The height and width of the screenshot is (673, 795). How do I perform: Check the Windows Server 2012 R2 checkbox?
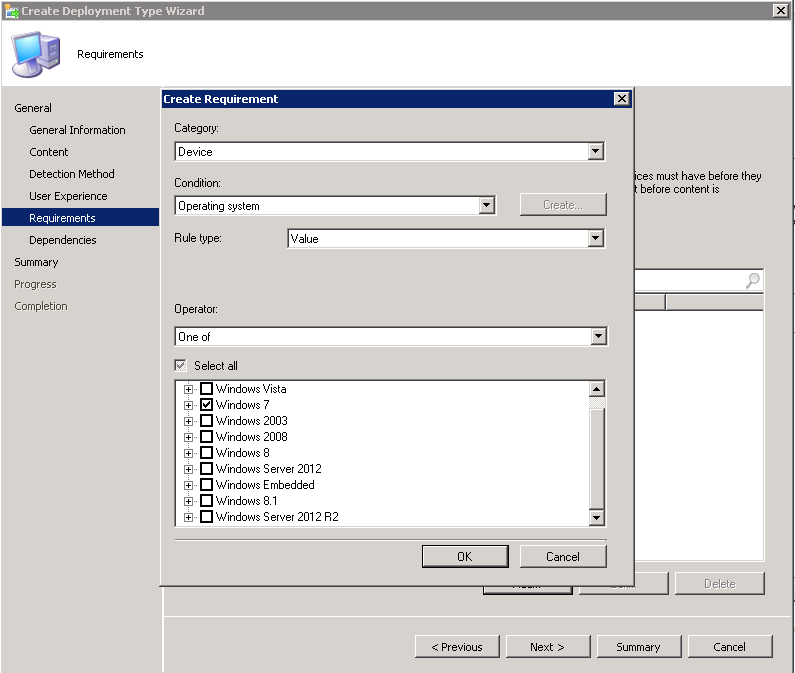point(206,517)
